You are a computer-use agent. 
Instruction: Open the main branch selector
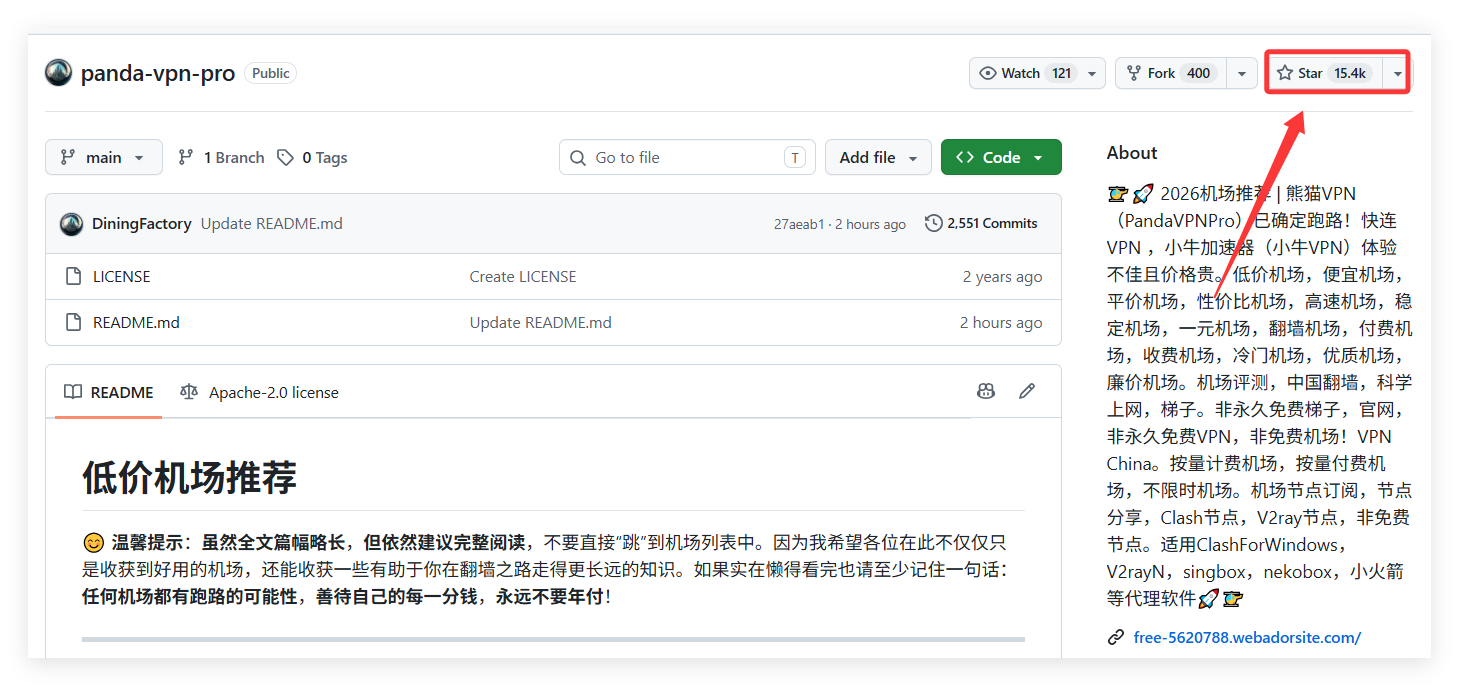pos(104,158)
